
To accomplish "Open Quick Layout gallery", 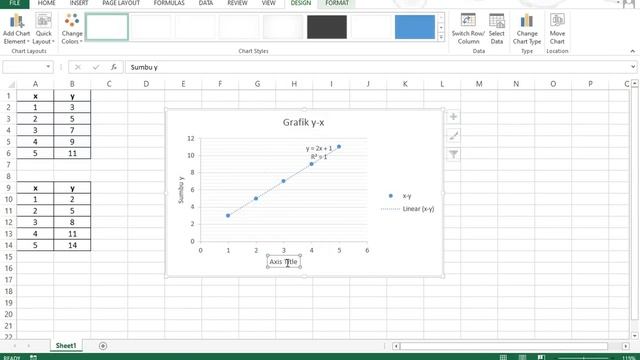I will [43, 29].
